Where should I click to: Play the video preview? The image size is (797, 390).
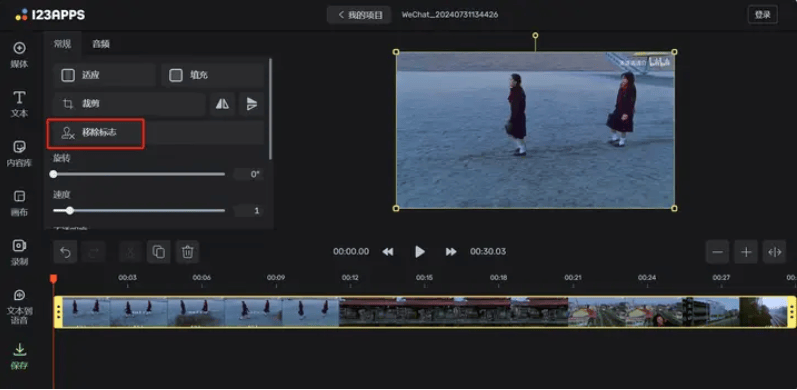point(419,252)
